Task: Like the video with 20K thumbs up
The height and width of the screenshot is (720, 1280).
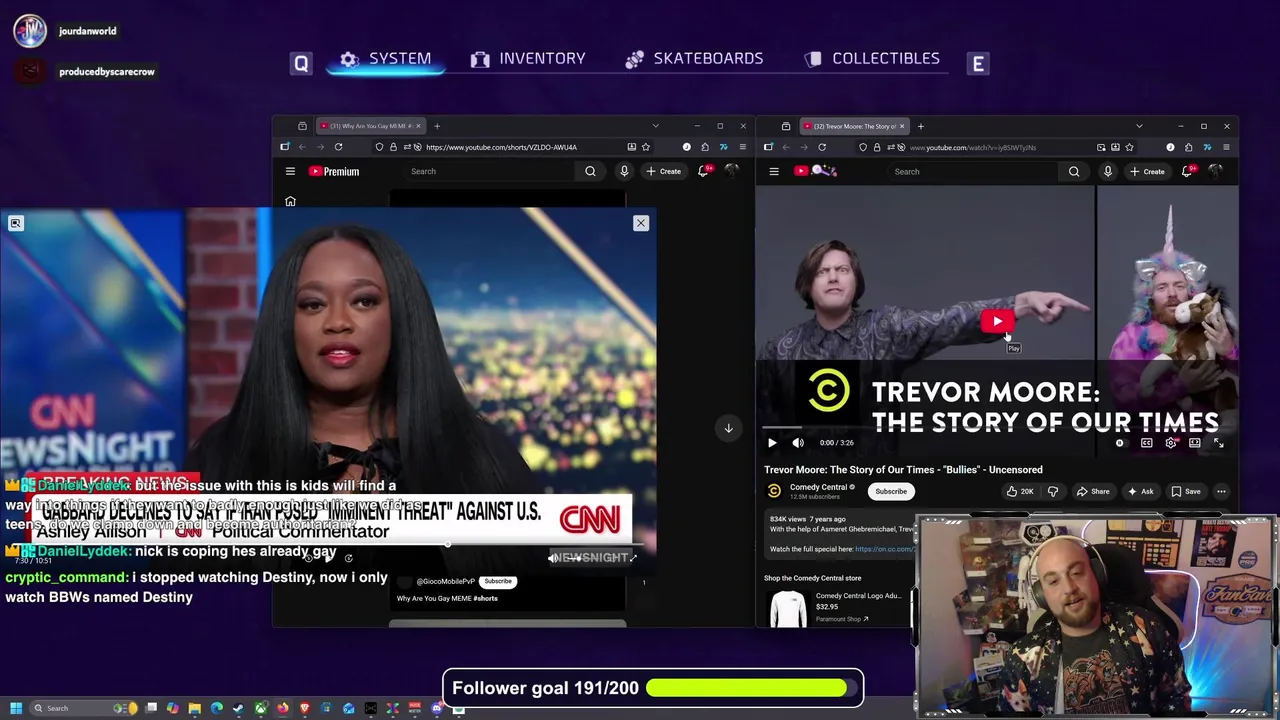Action: tap(1020, 491)
